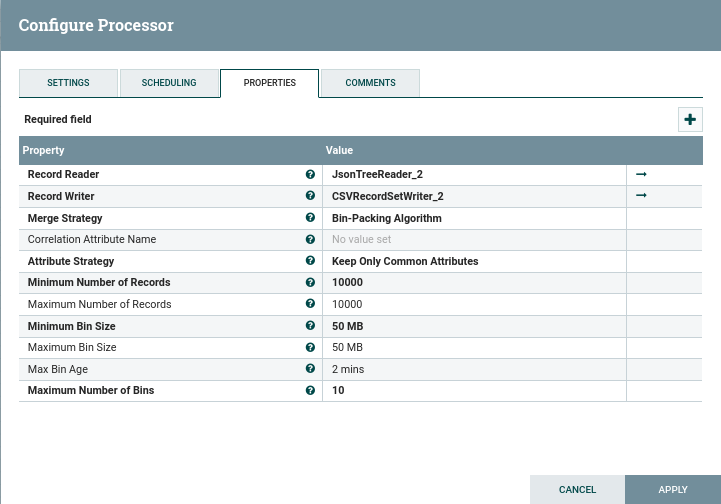Show help icon for Maximum Number of Bins
This screenshot has width=721, height=504.
pyautogui.click(x=310, y=391)
